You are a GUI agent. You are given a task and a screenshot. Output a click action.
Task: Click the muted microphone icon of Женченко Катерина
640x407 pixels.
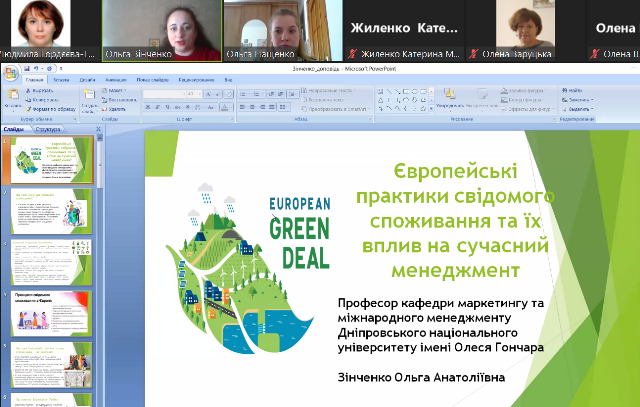[352, 53]
